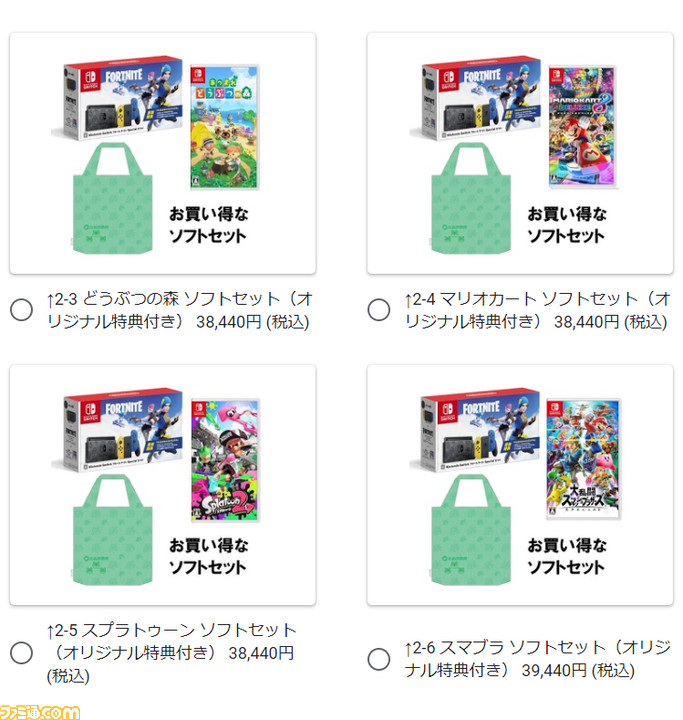Click the Animal Crossing game cover image

pos(225,127)
